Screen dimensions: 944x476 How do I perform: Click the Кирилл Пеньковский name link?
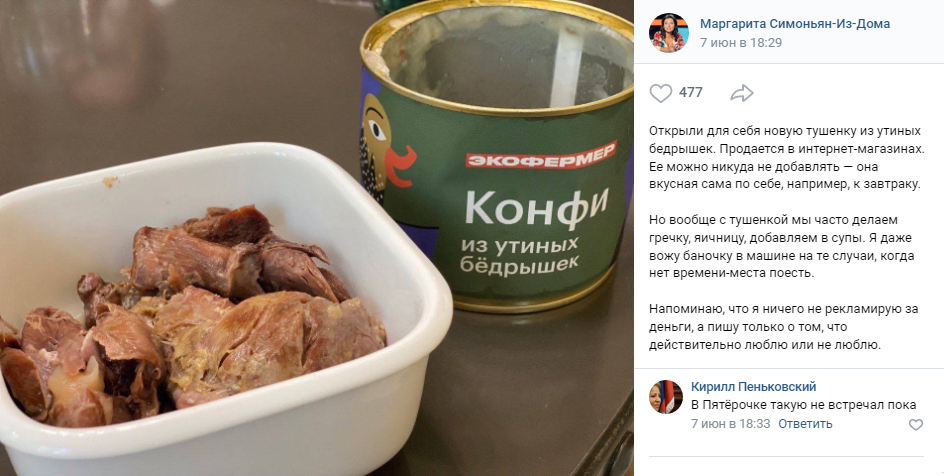753,387
